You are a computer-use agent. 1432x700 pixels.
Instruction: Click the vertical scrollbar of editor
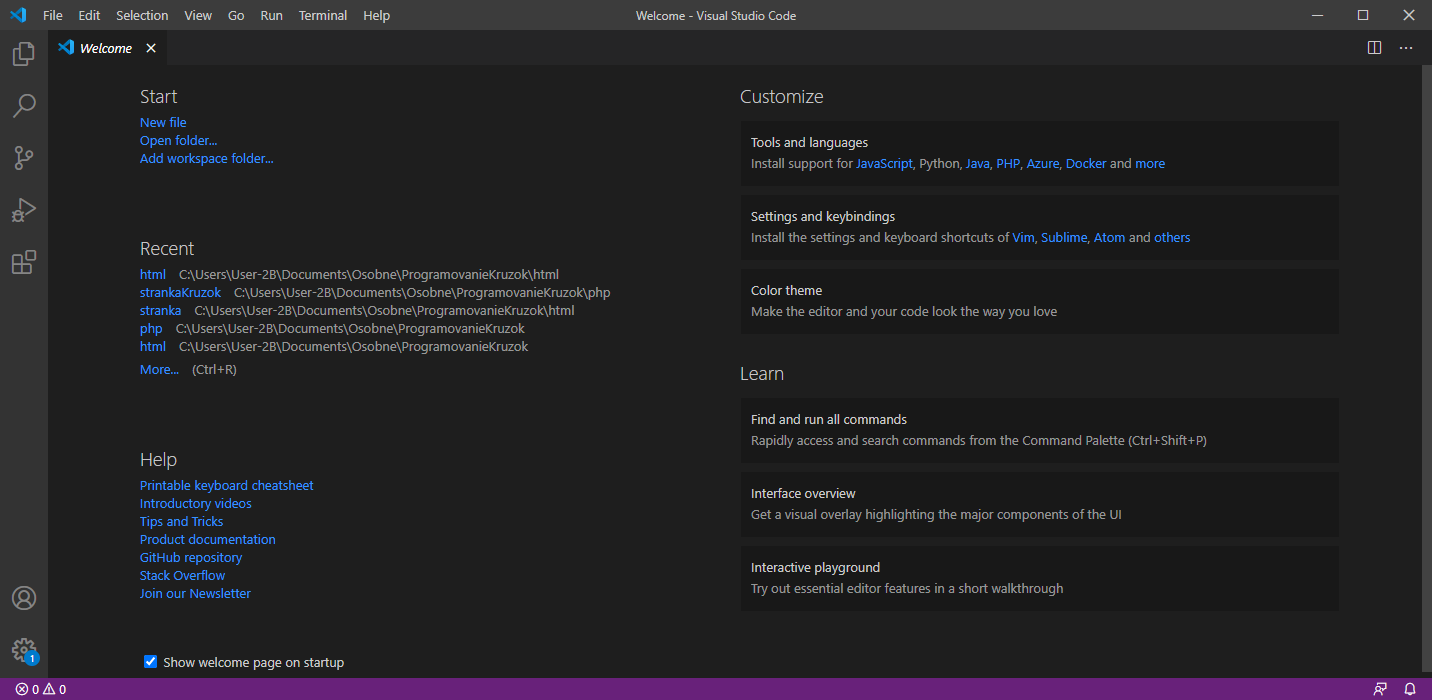[1425, 367]
